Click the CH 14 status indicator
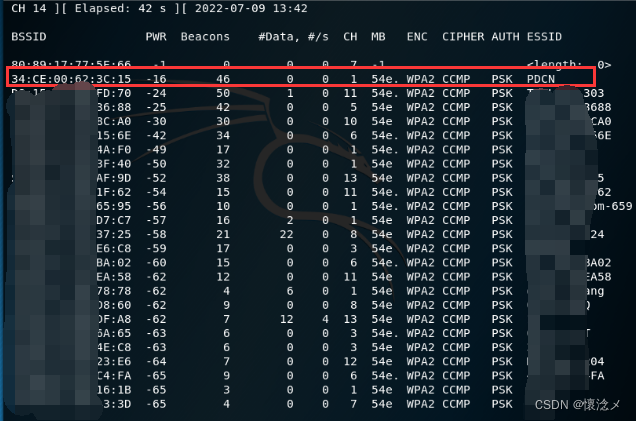 tap(29, 9)
